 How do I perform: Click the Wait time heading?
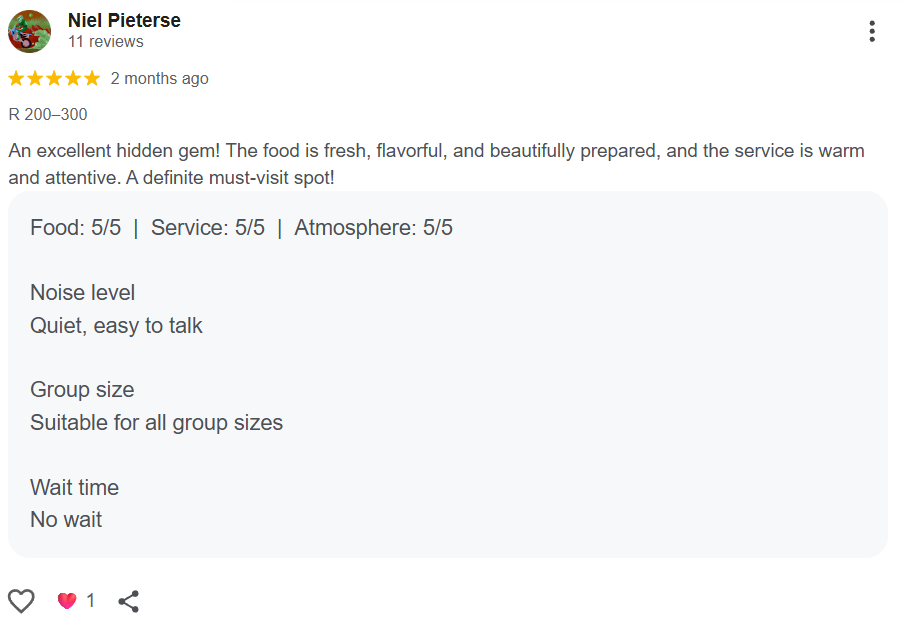(x=74, y=487)
